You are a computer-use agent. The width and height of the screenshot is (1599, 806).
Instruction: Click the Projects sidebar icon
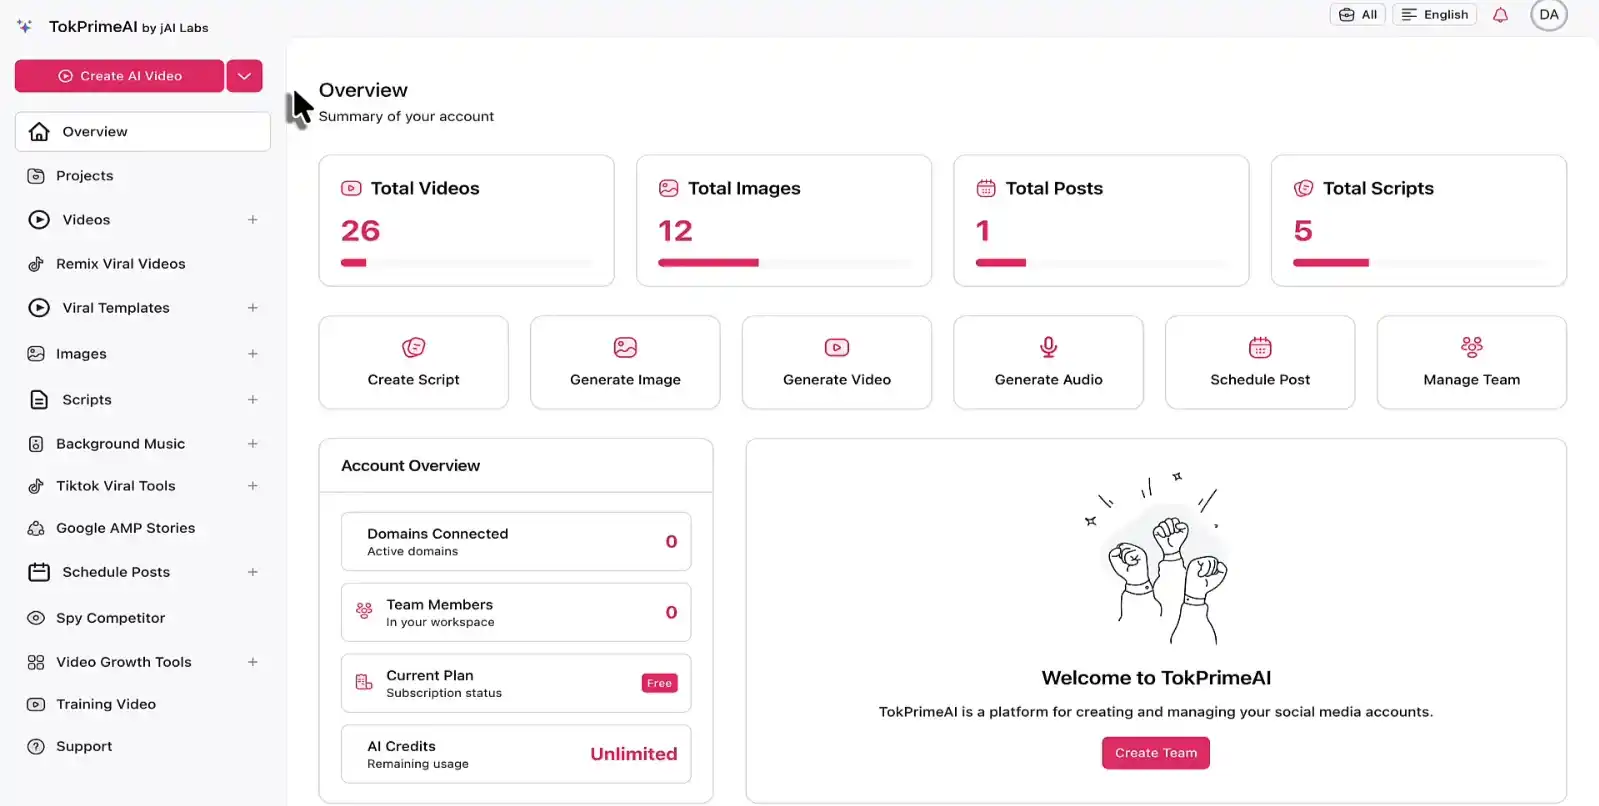(36, 176)
